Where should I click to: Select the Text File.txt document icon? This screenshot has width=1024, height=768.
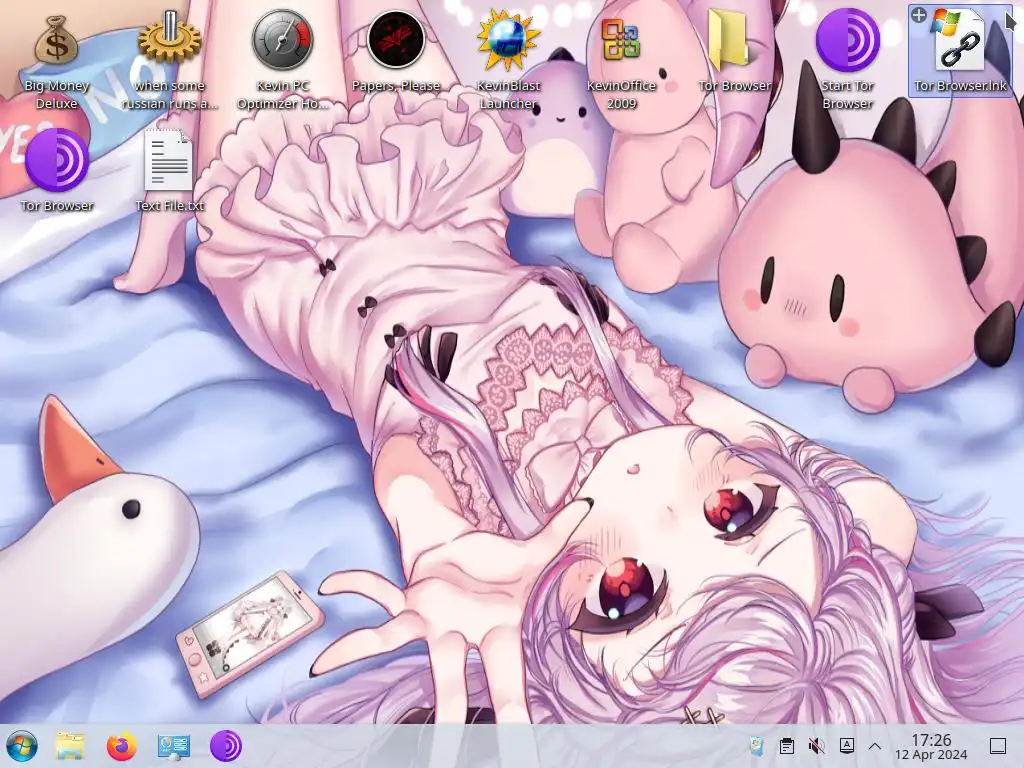pyautogui.click(x=169, y=160)
